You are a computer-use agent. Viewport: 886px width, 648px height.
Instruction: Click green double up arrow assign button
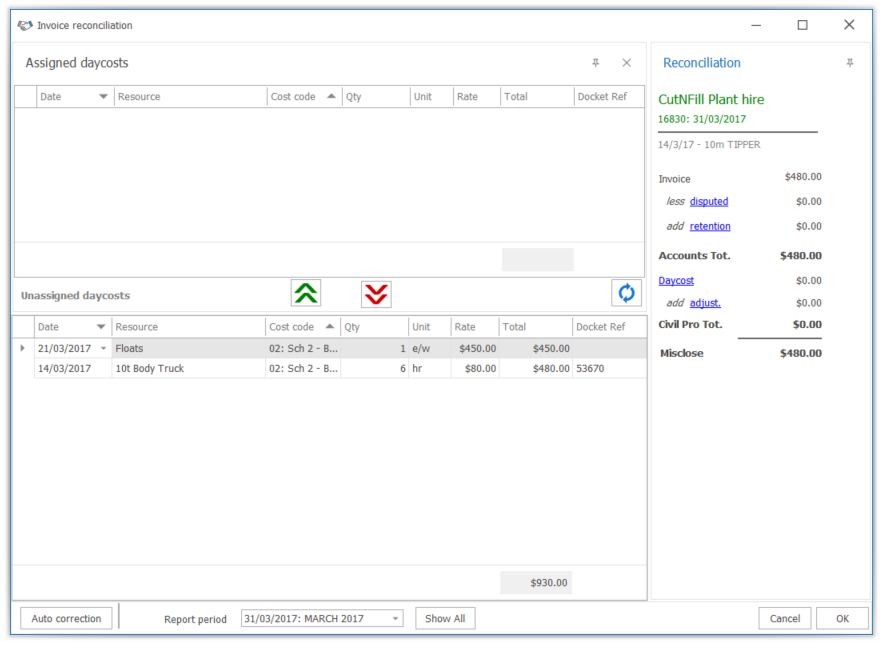(x=306, y=293)
